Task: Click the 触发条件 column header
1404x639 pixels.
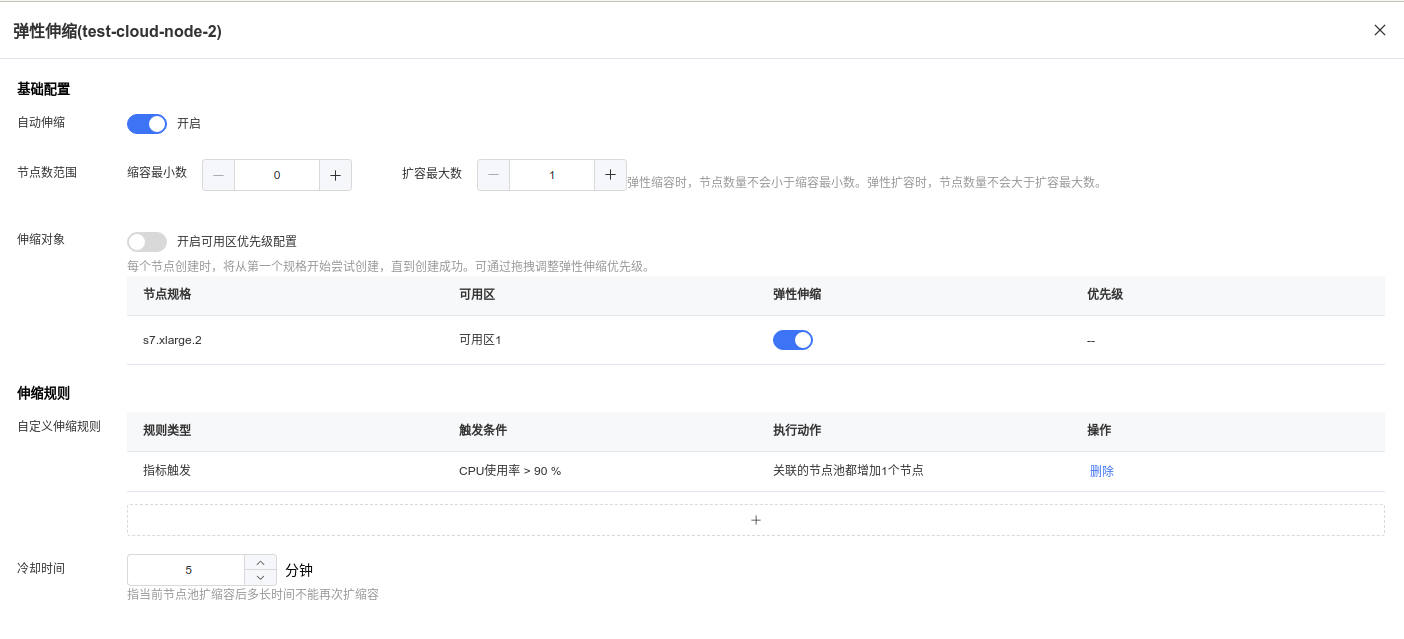Action: click(x=482, y=431)
